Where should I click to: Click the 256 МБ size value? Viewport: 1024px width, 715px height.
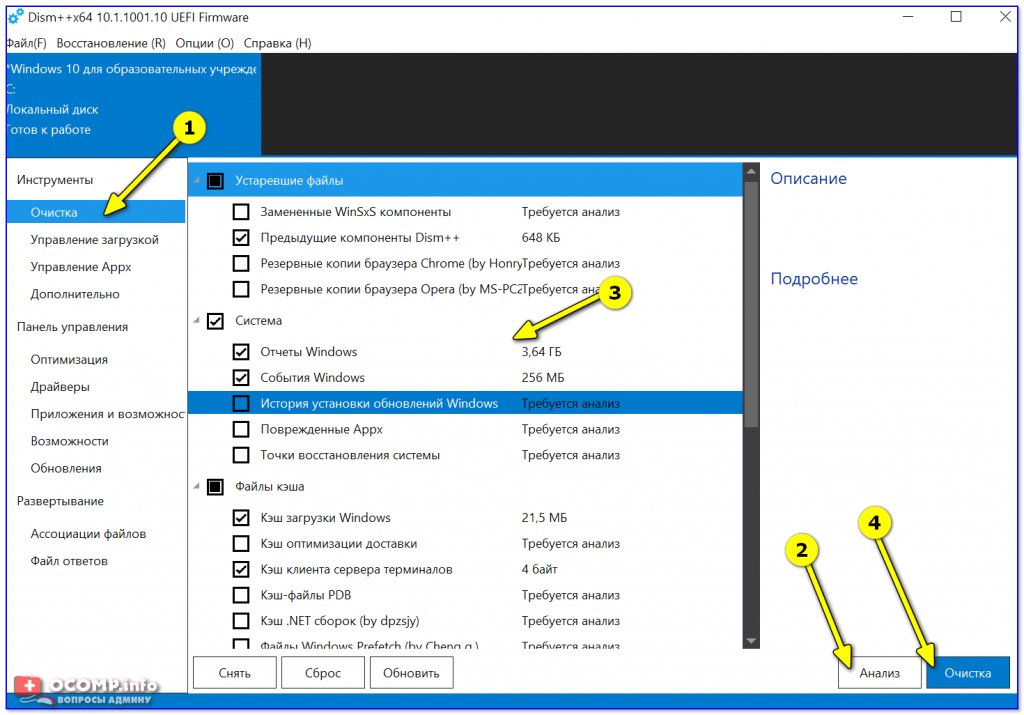tap(543, 377)
